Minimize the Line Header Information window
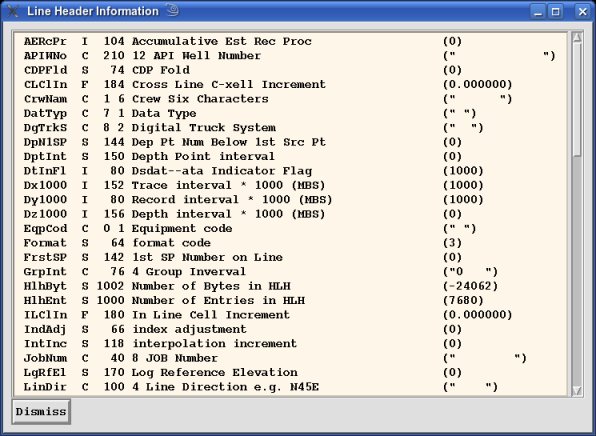This screenshot has width=596, height=436. click(538, 12)
